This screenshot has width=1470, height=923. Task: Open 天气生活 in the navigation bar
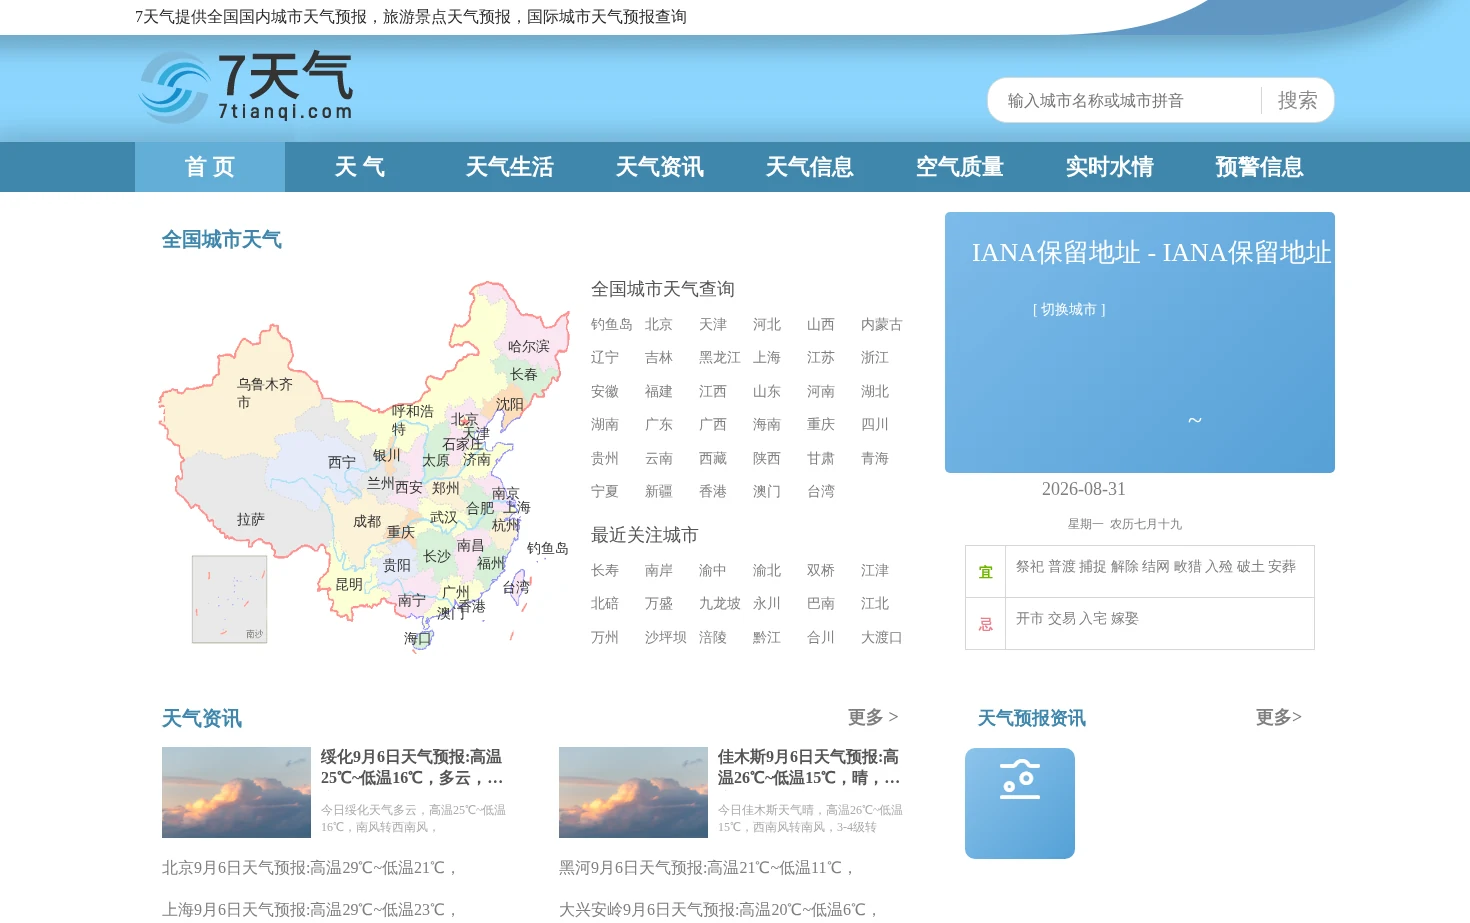(x=510, y=167)
